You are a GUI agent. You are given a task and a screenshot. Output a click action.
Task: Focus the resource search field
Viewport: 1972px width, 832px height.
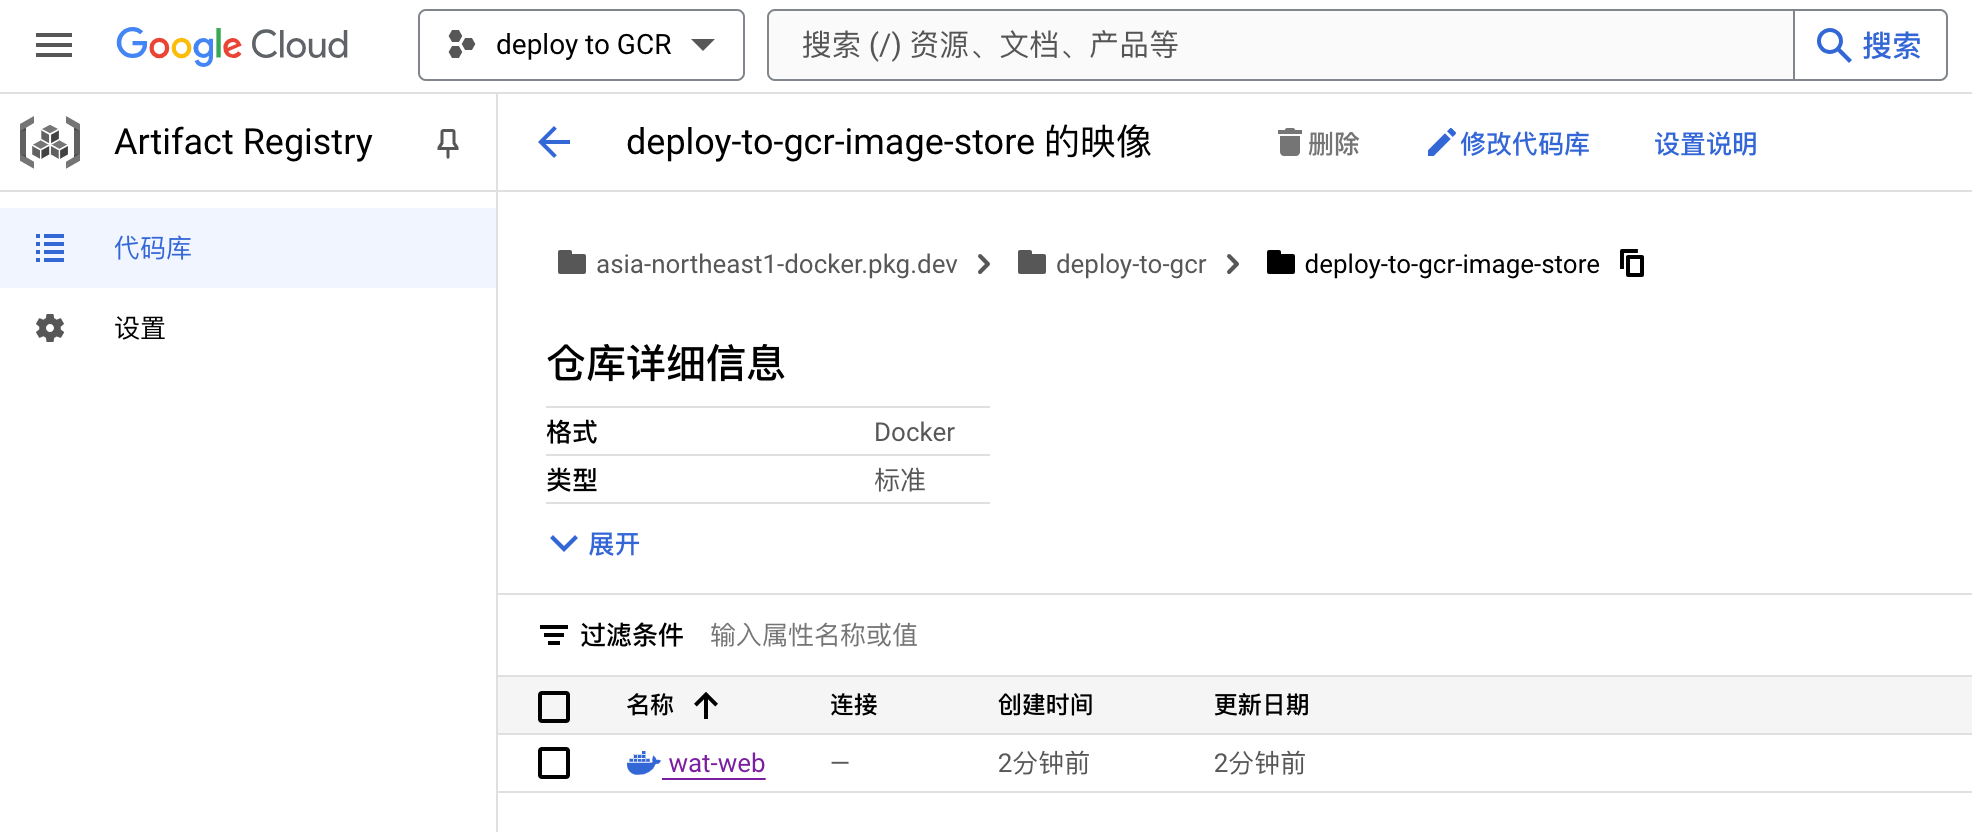1280,45
